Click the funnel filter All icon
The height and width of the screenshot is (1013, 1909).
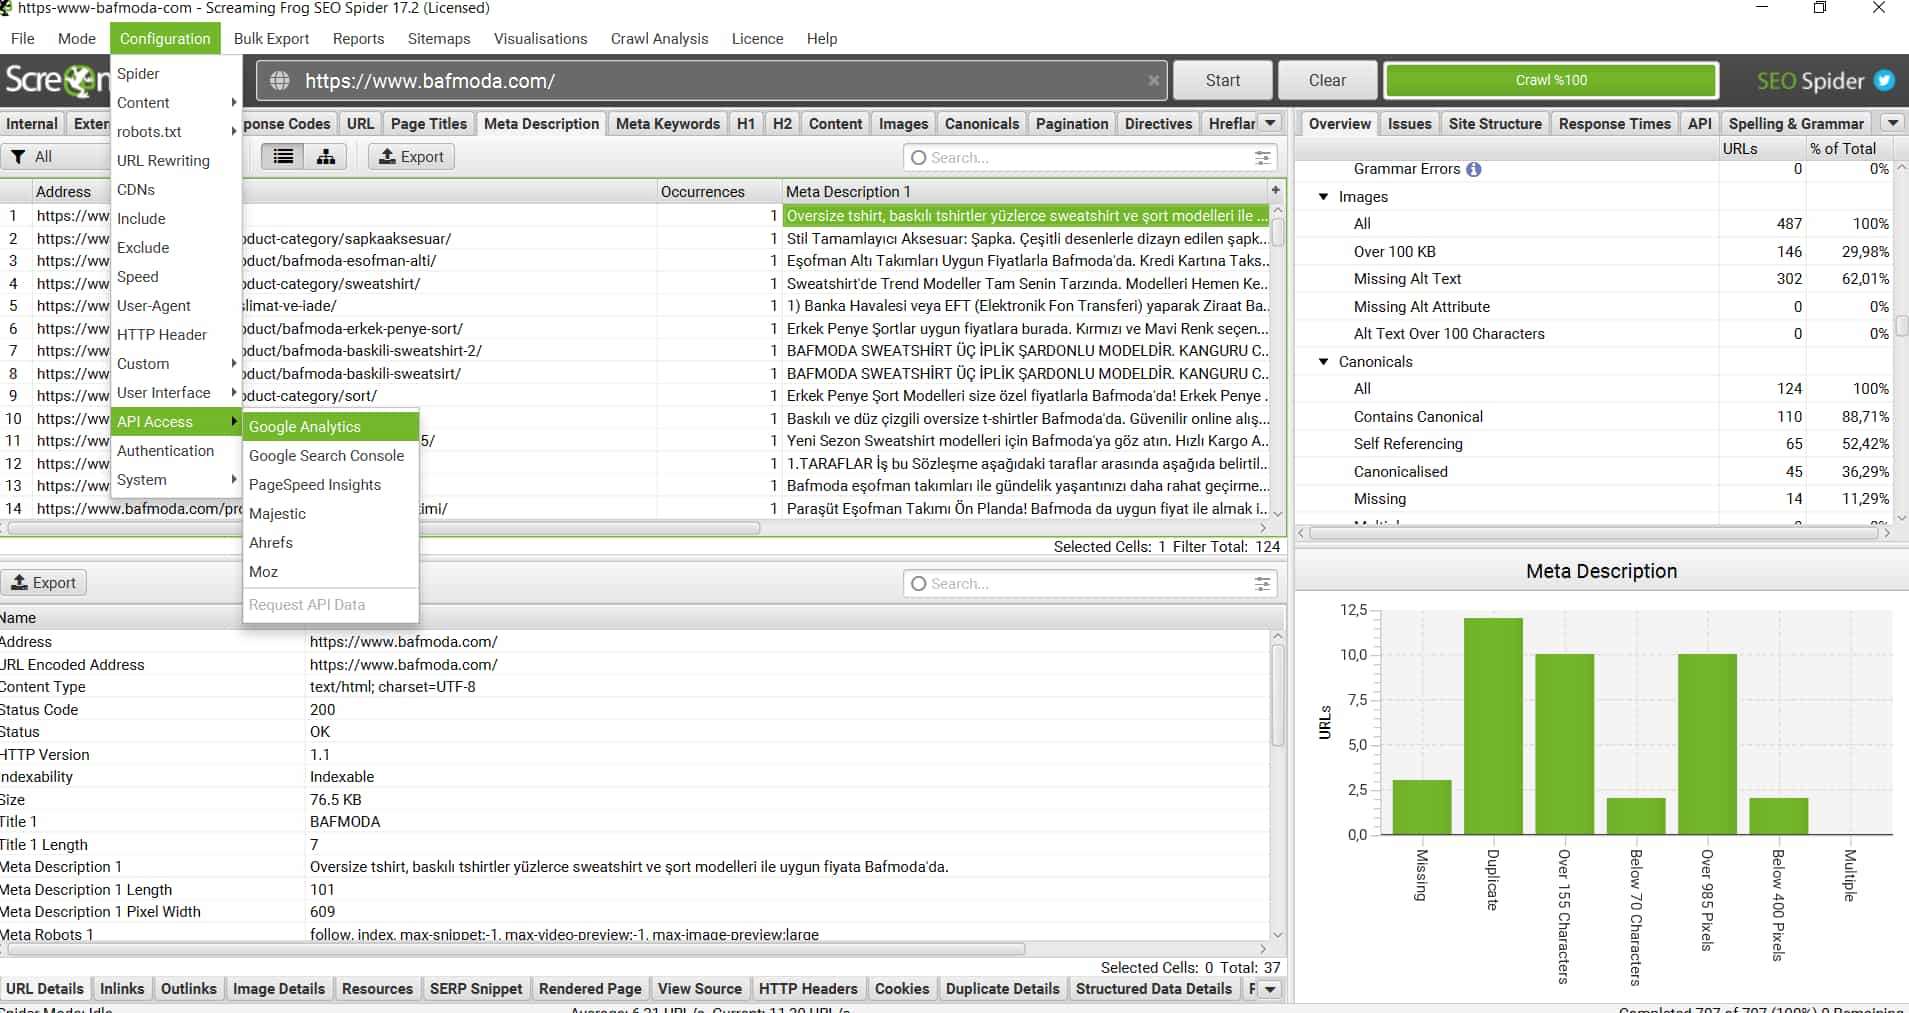(x=19, y=157)
